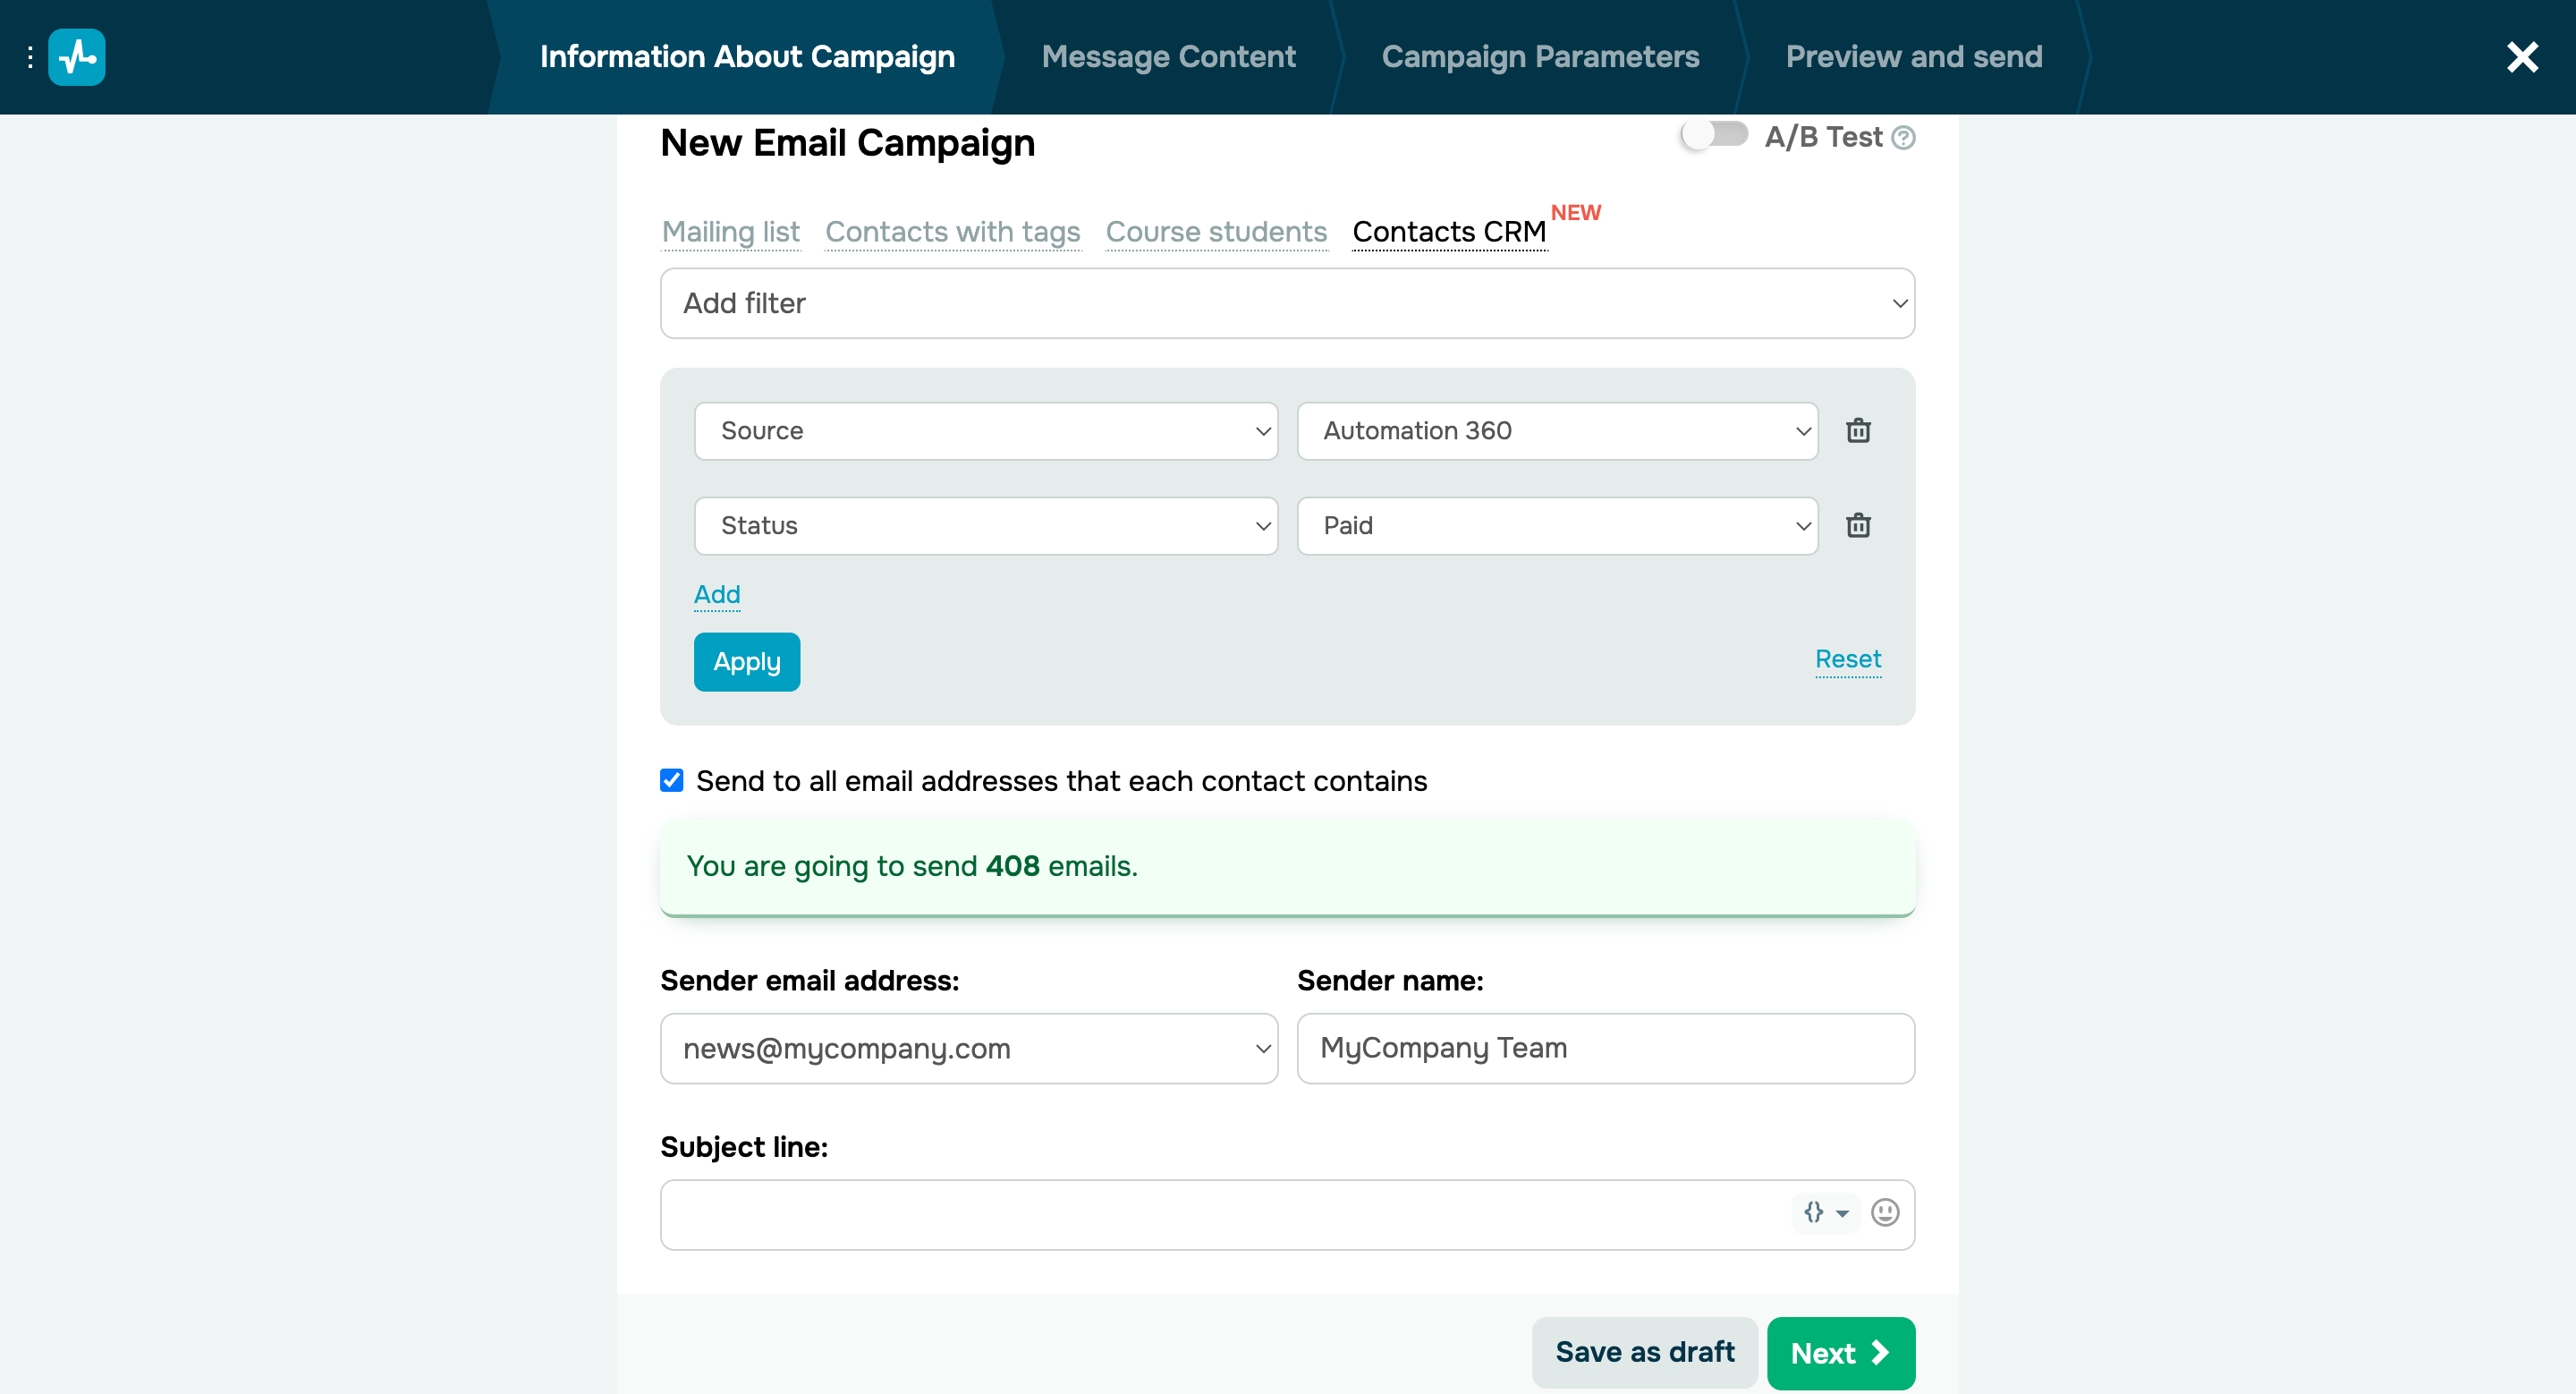Change Automation 360 in the source value dropdown

click(x=1556, y=431)
